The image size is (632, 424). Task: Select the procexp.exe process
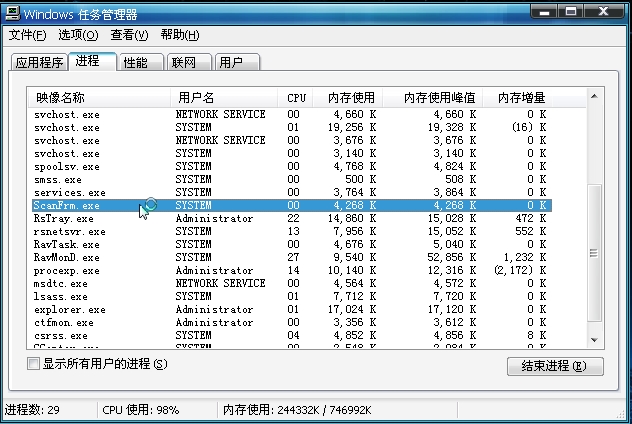pos(292,270)
